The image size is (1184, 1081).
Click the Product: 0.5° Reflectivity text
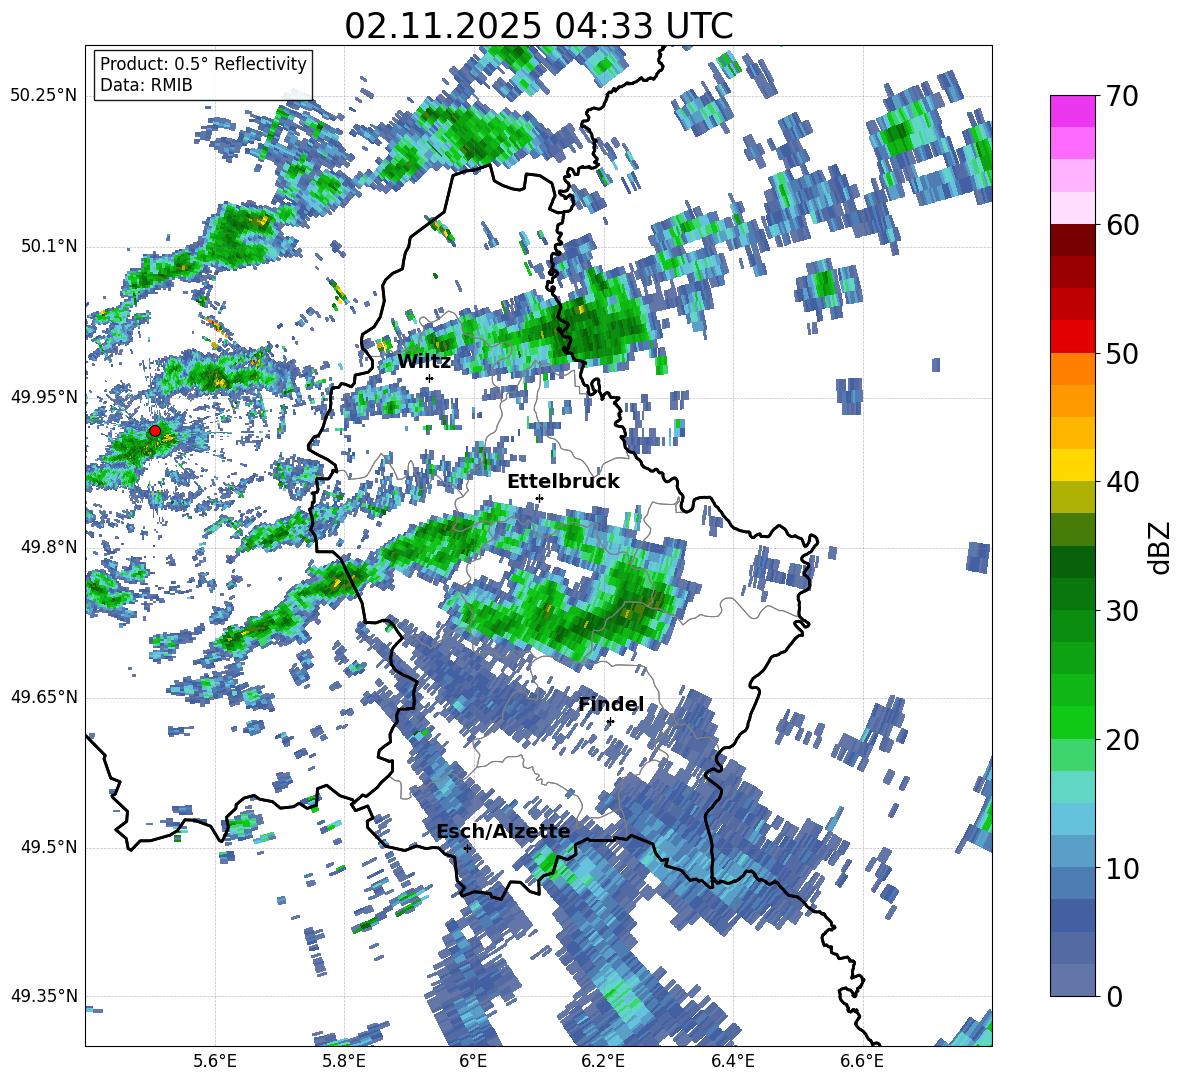click(x=203, y=63)
